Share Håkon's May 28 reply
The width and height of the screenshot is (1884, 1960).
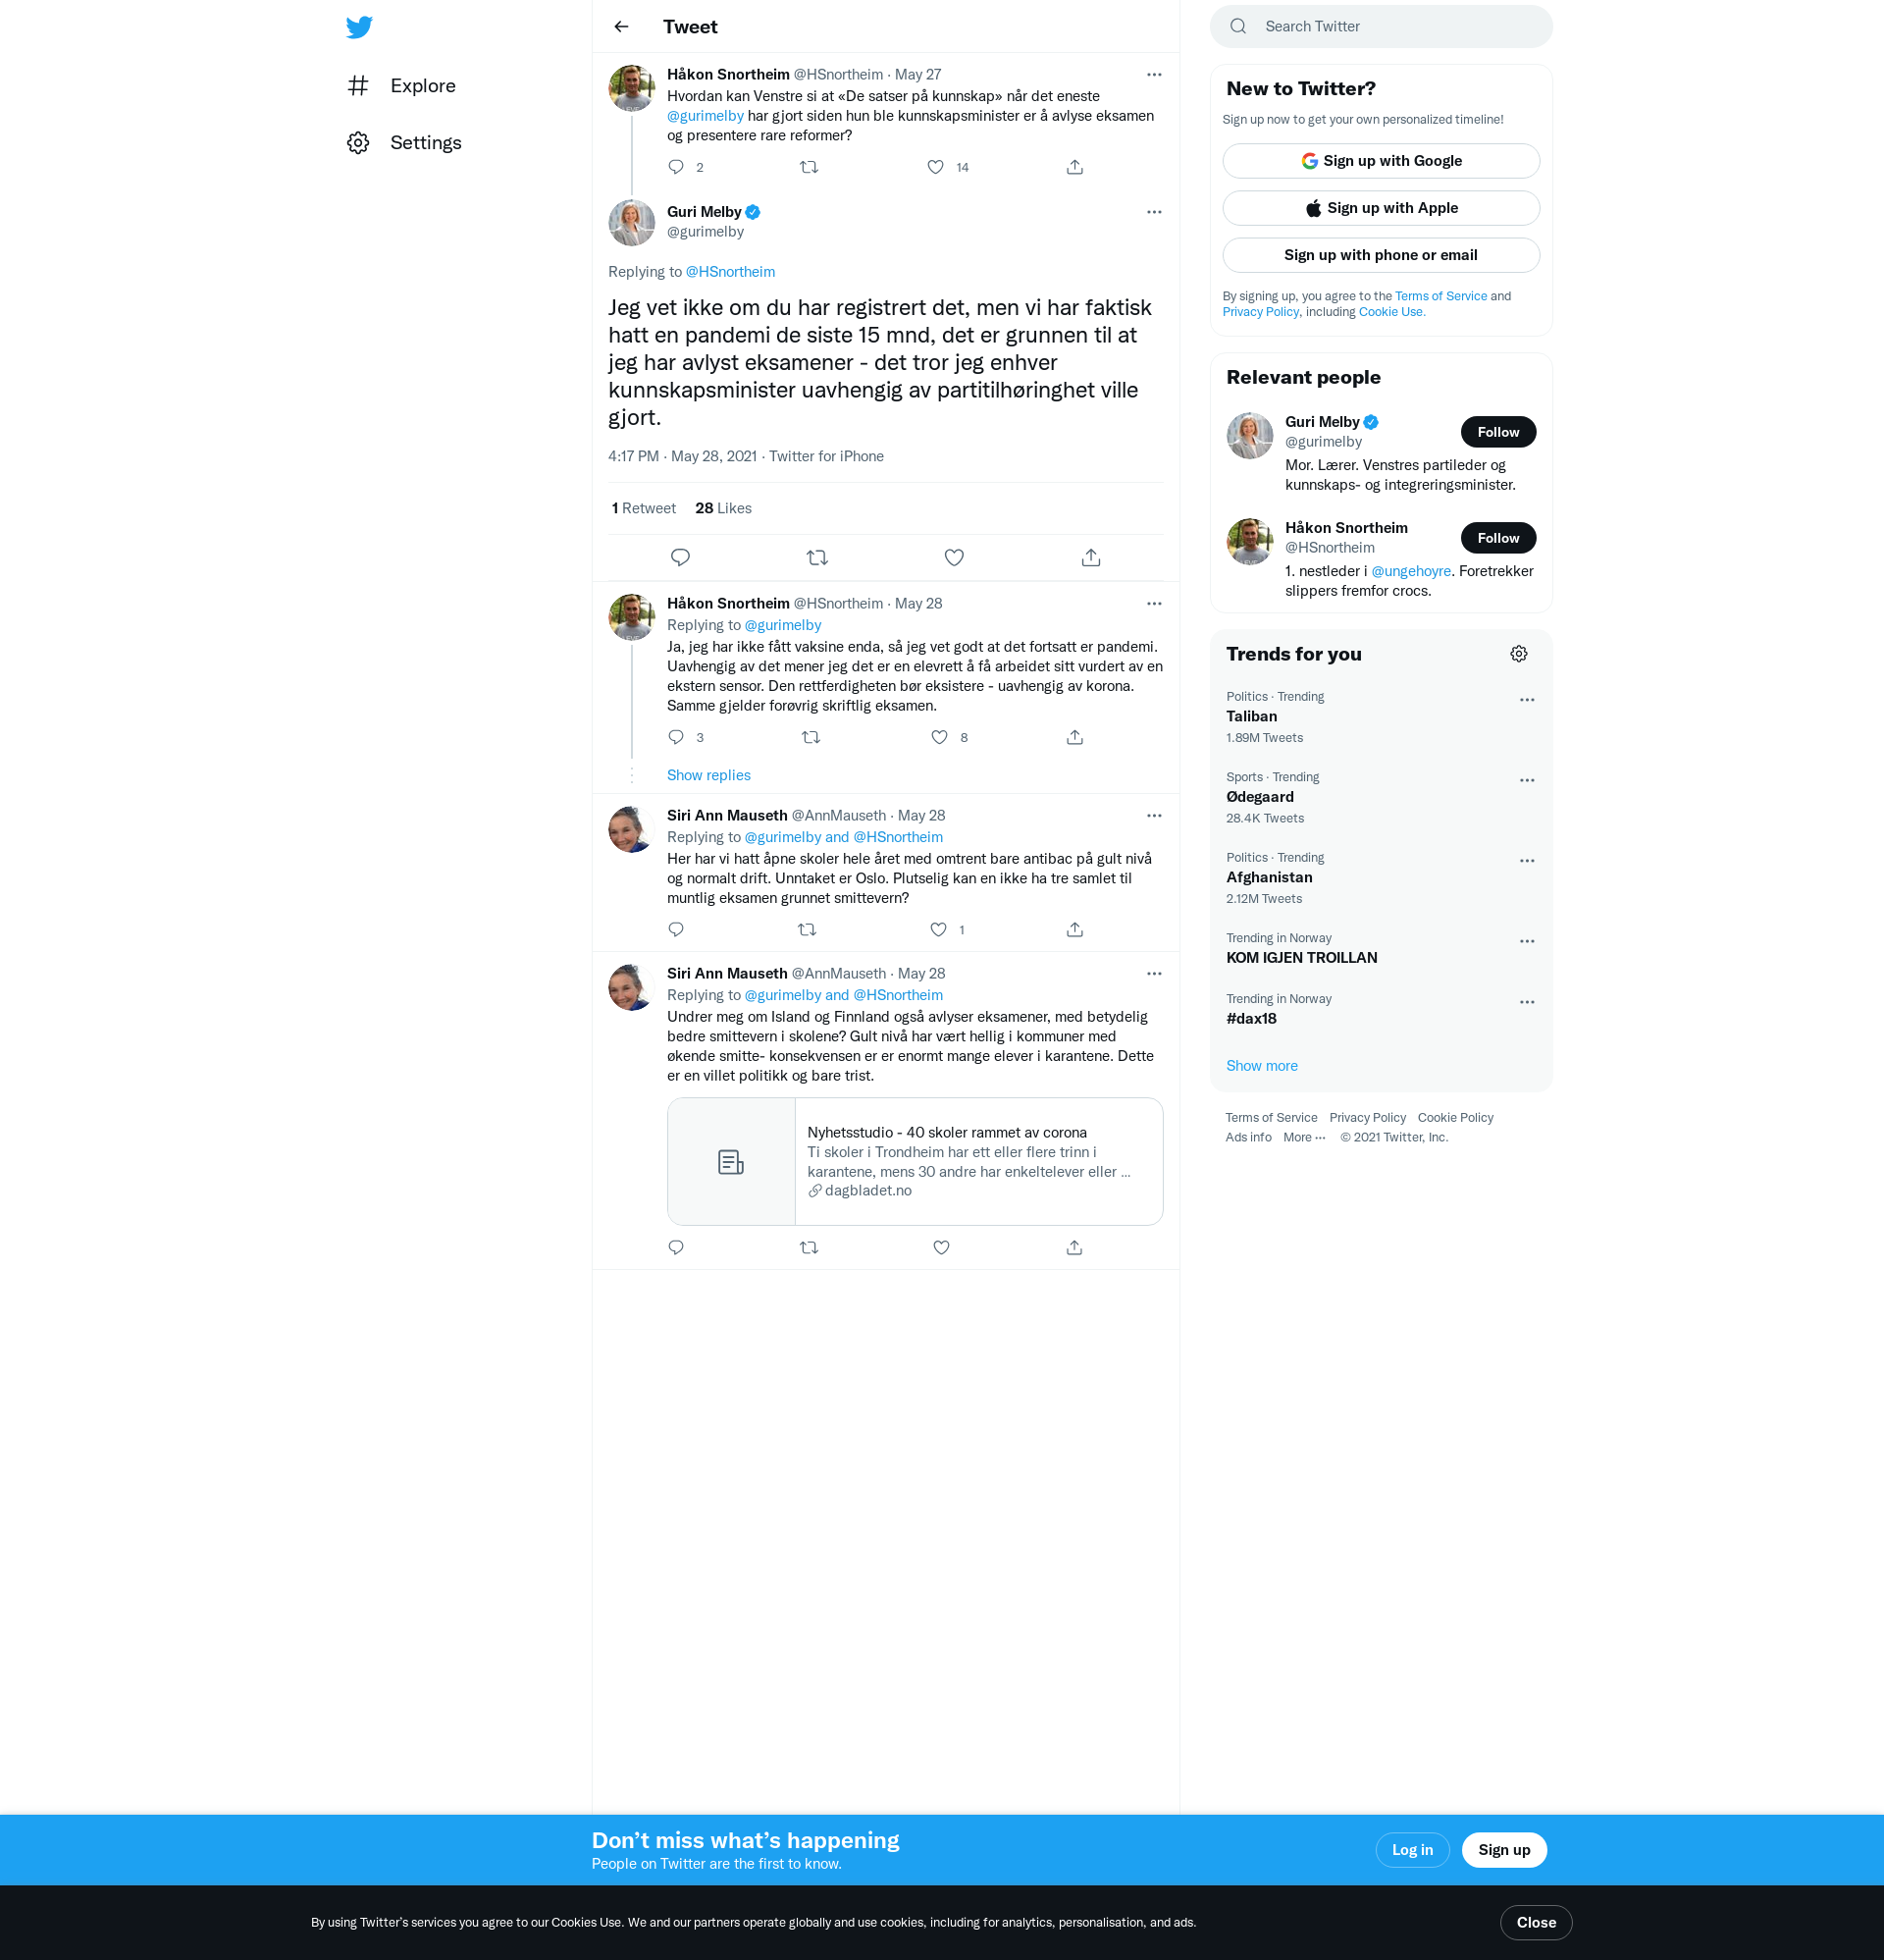[x=1075, y=738]
